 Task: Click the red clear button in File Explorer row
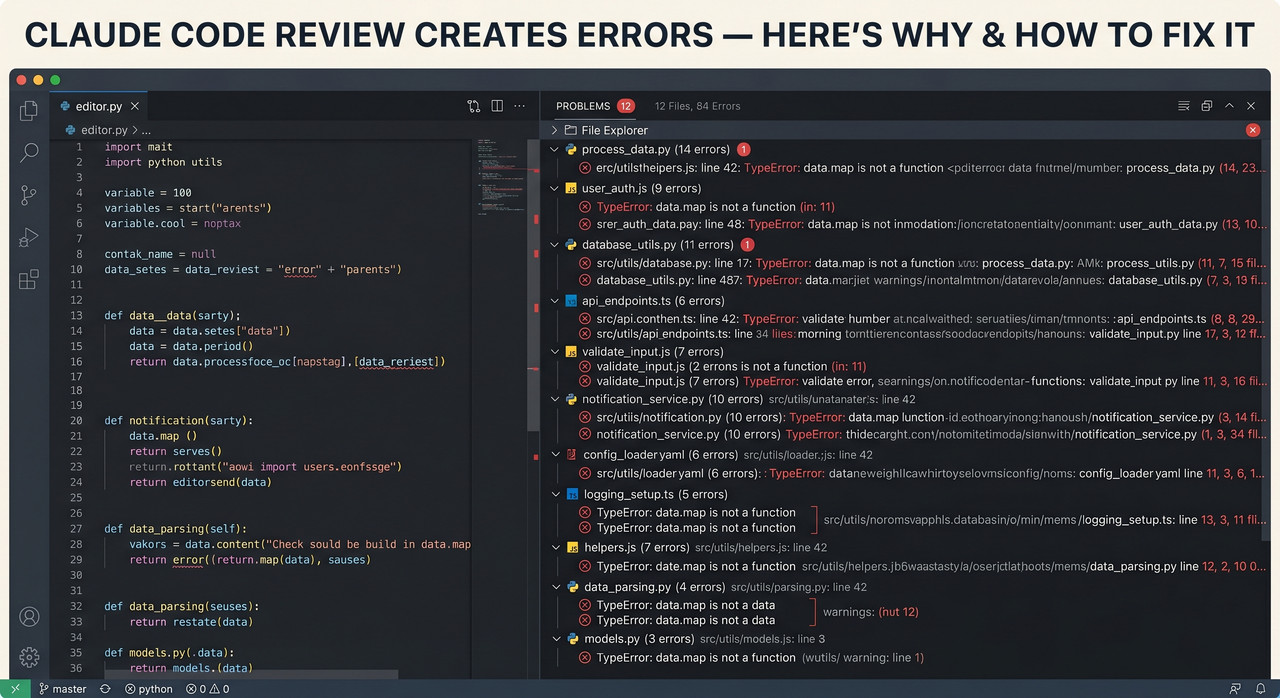click(1253, 130)
